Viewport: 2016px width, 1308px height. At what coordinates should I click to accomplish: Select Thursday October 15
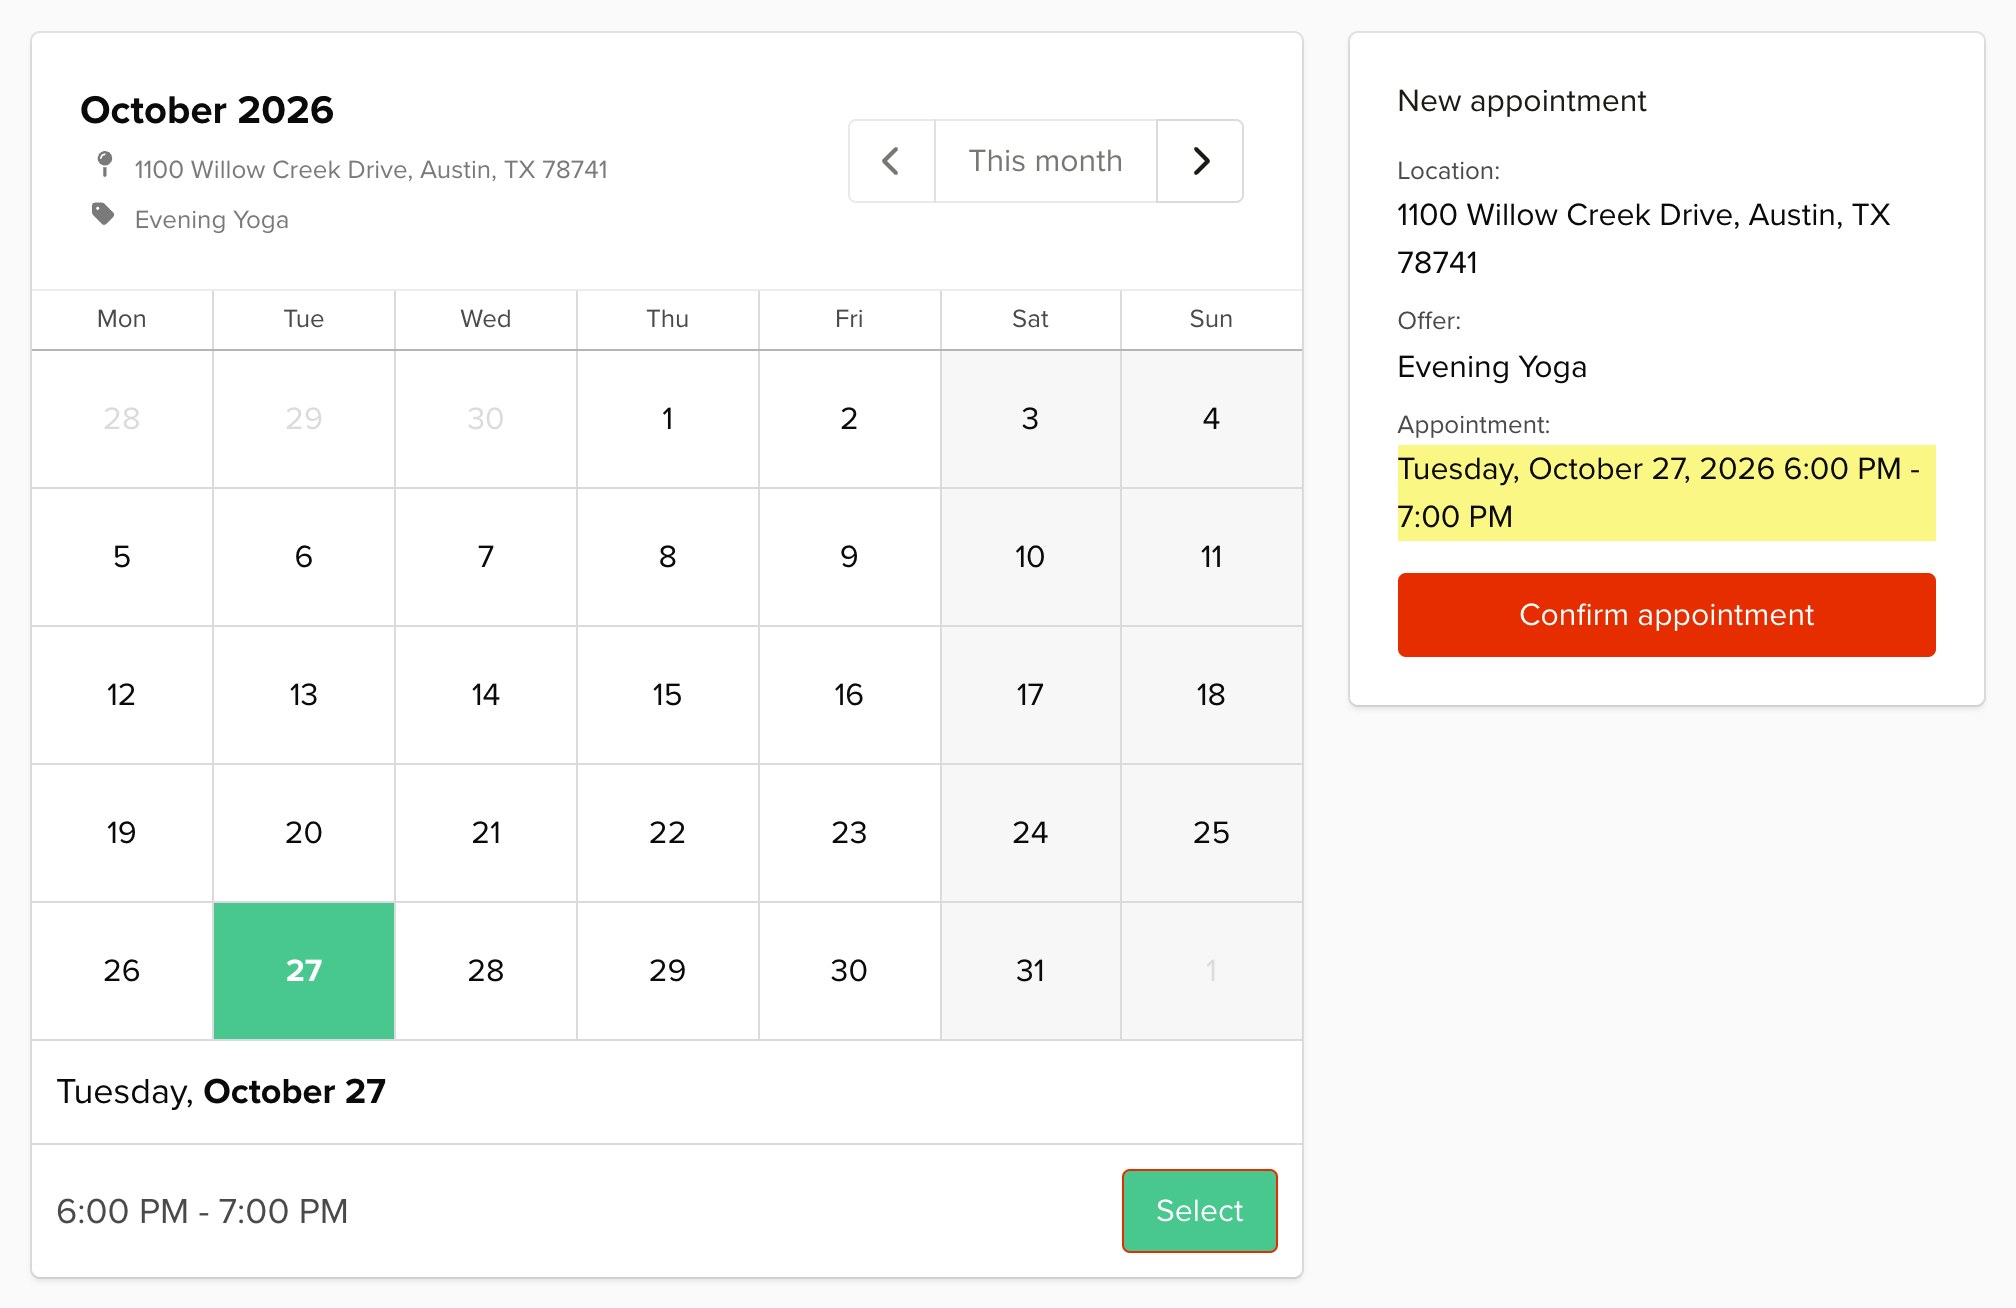(667, 695)
